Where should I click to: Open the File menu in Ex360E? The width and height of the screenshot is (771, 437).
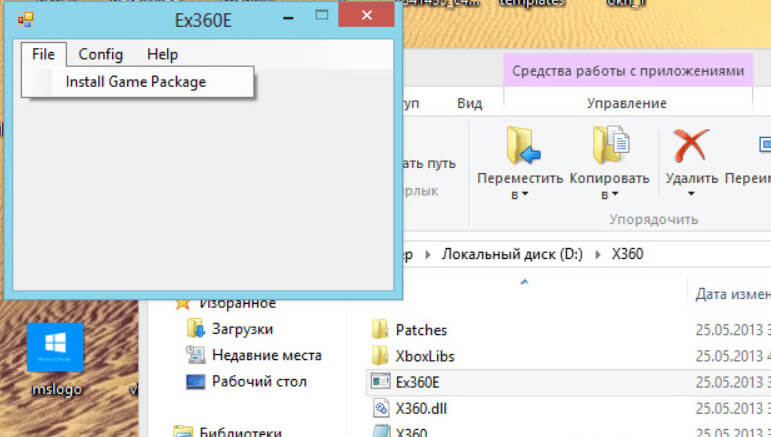coord(43,54)
